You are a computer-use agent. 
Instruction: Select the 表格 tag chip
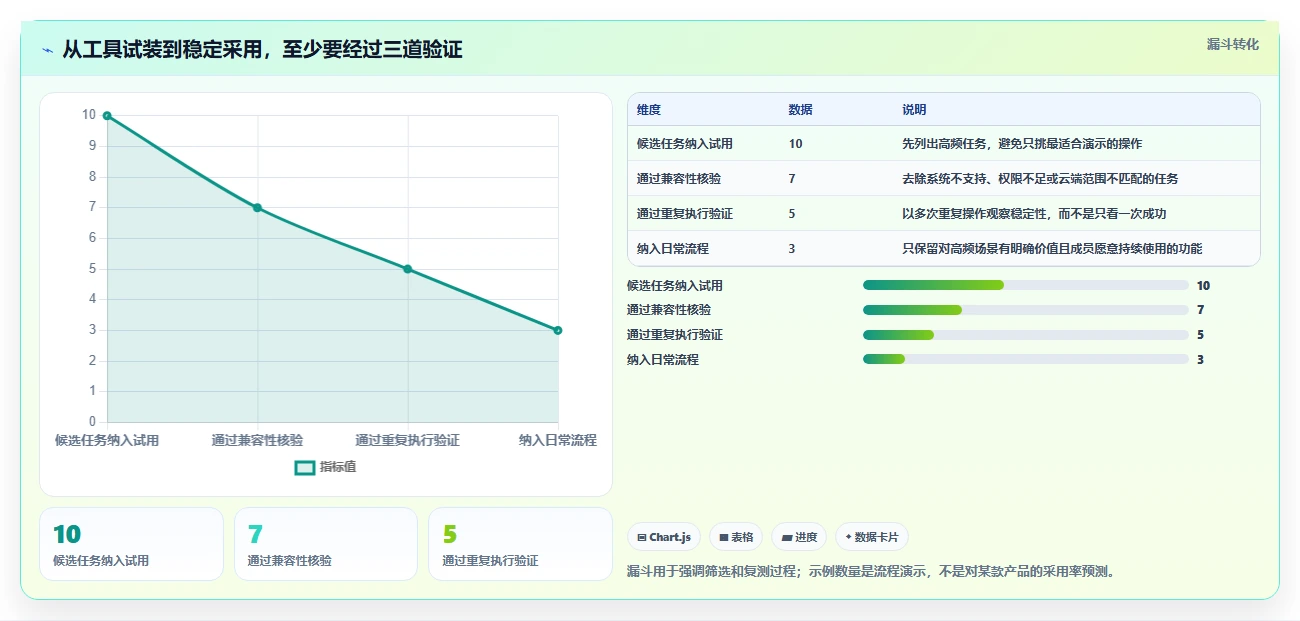pos(736,537)
